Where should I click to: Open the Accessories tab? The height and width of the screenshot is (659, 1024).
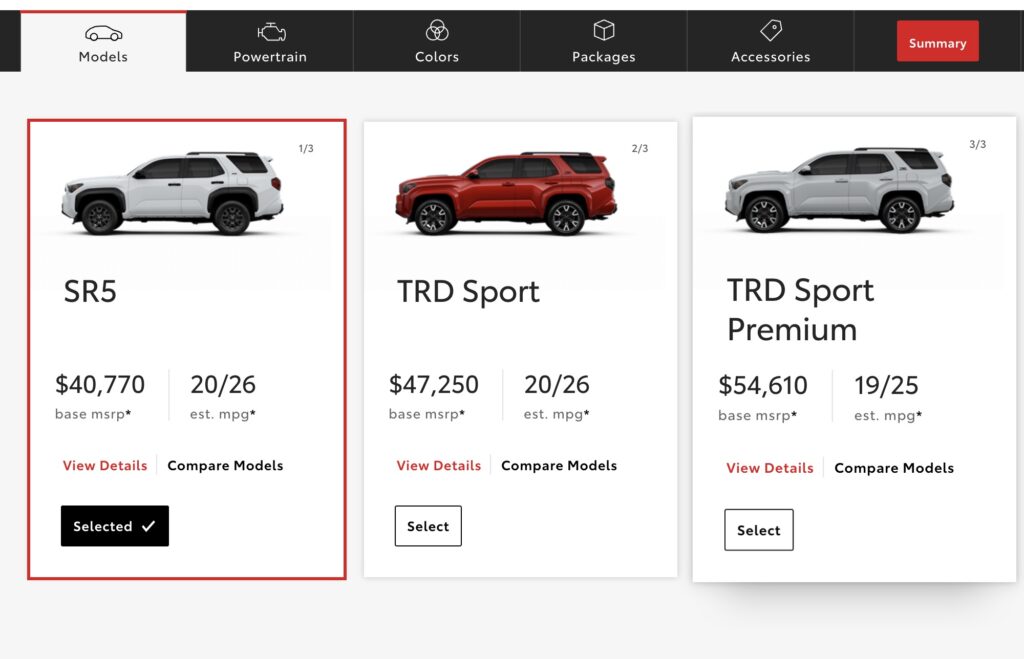[770, 41]
